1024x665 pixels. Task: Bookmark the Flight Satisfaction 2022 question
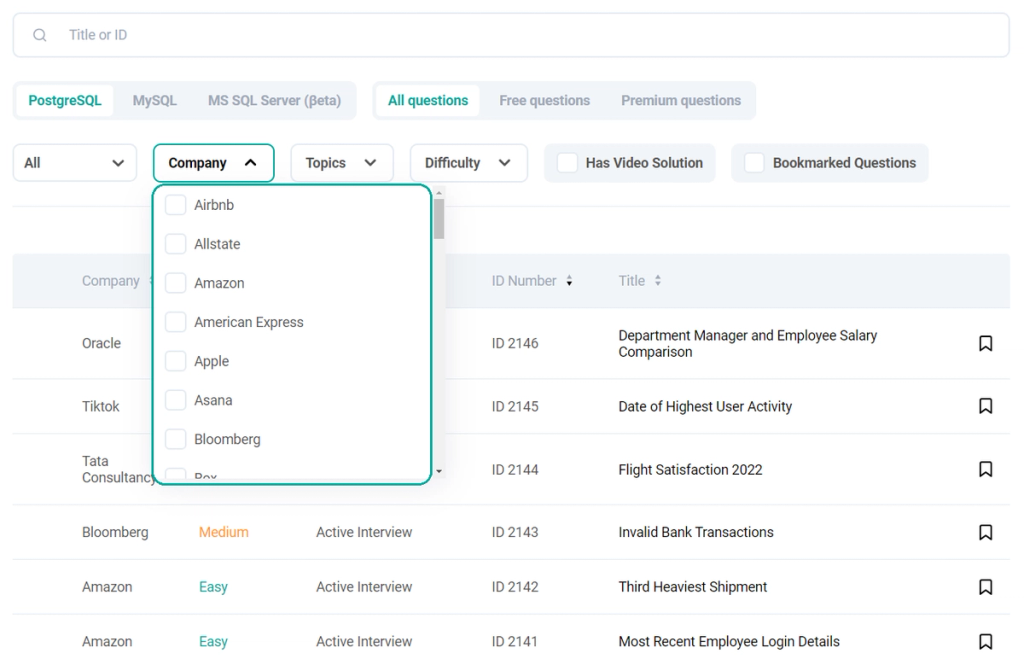tap(985, 469)
